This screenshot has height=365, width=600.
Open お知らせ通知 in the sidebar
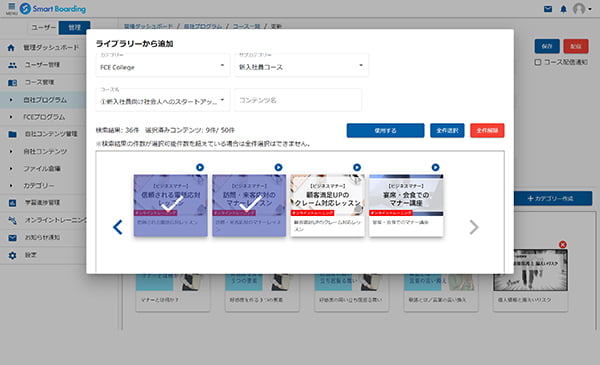43,238
